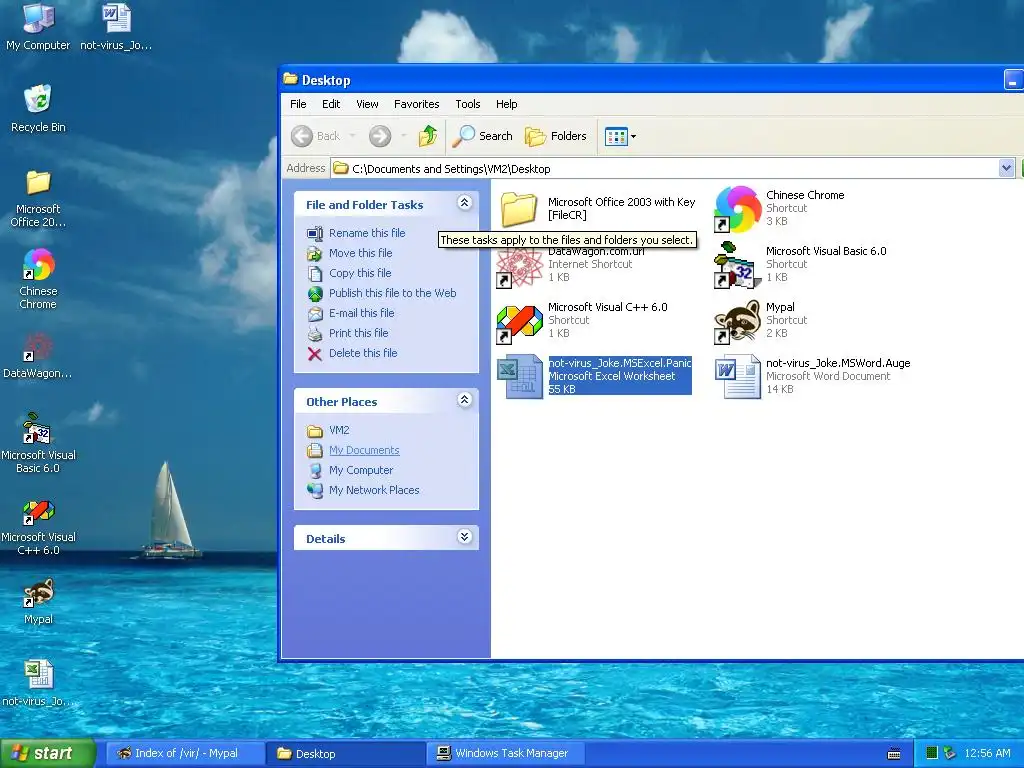Collapse the File and Folder Tasks panel
1024x768 pixels.
[464, 203]
